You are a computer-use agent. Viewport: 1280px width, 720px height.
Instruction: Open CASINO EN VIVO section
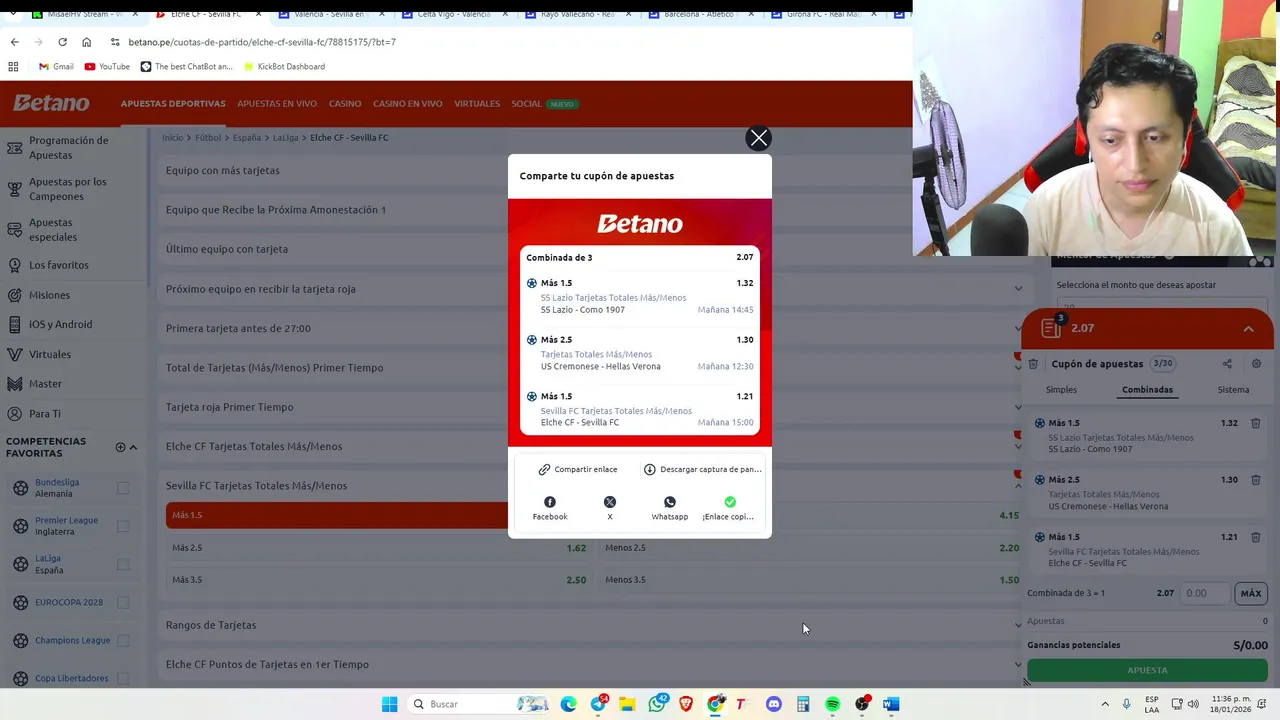click(408, 104)
